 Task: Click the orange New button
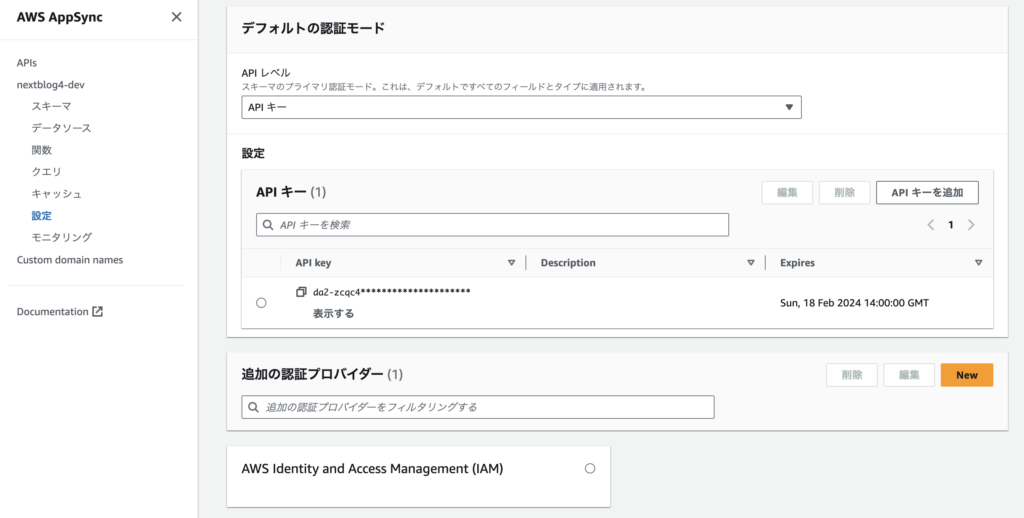coord(967,375)
